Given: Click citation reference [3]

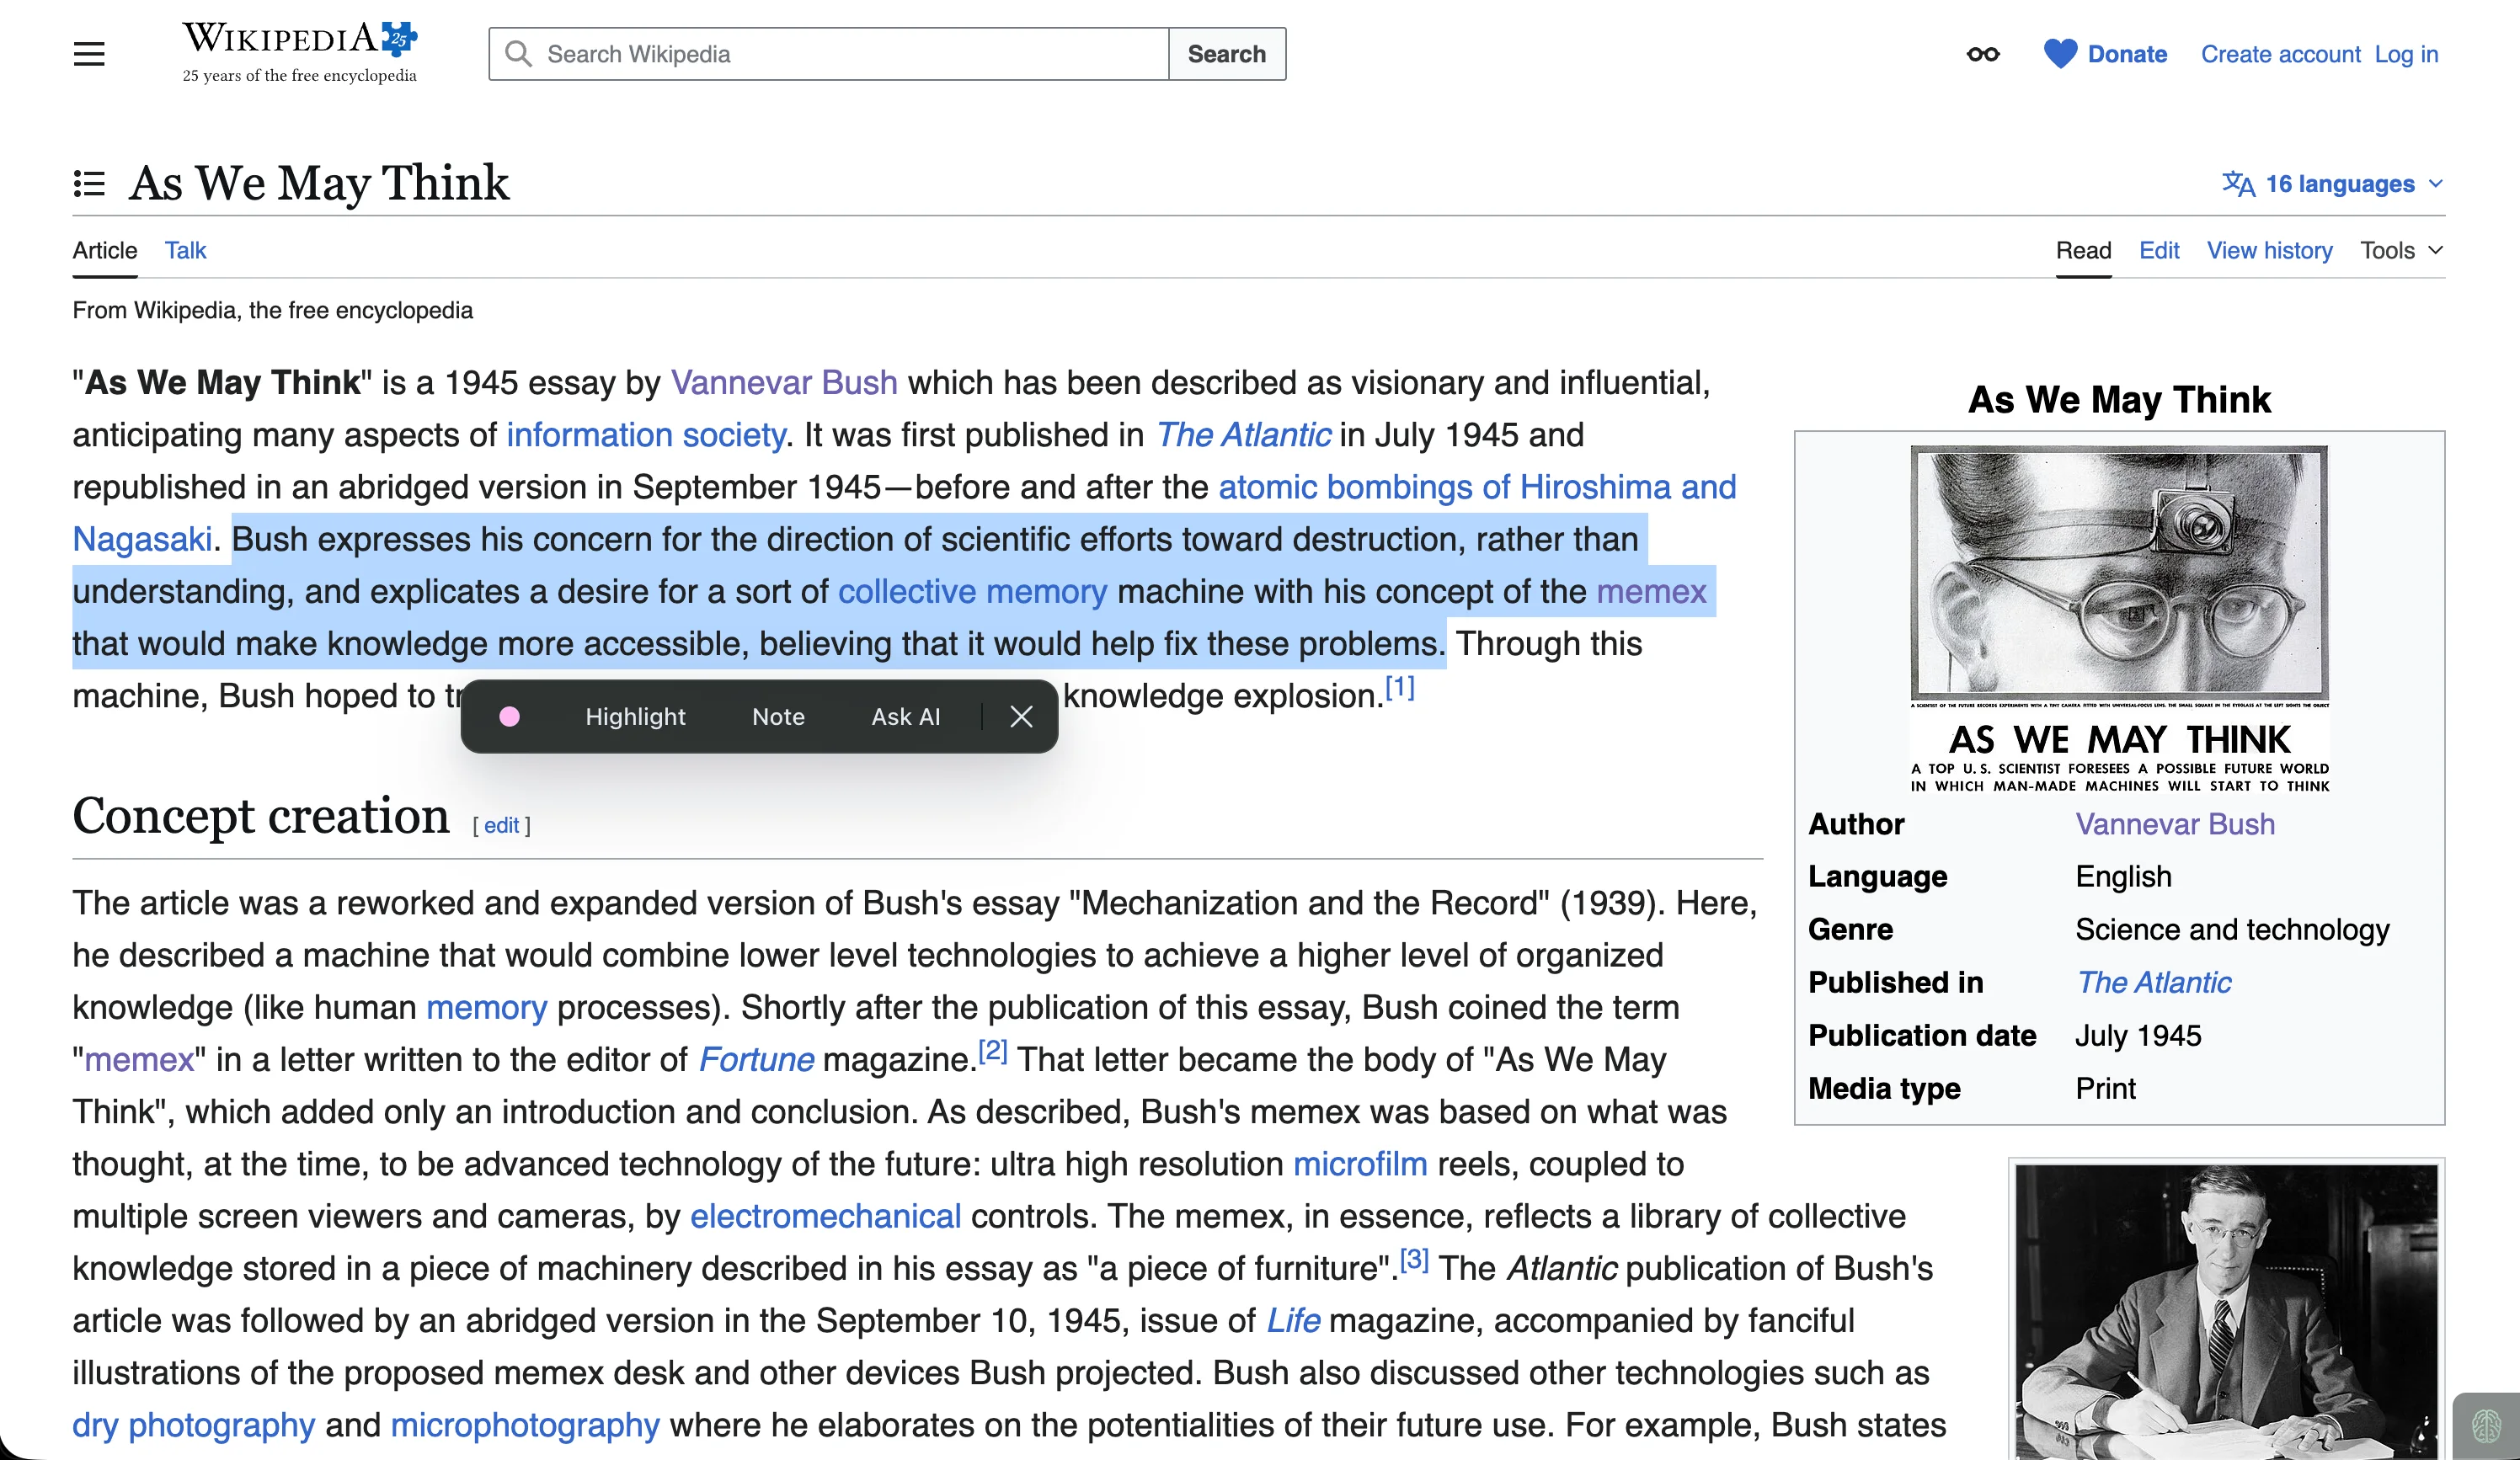Looking at the screenshot, I should coord(1414,1260).
